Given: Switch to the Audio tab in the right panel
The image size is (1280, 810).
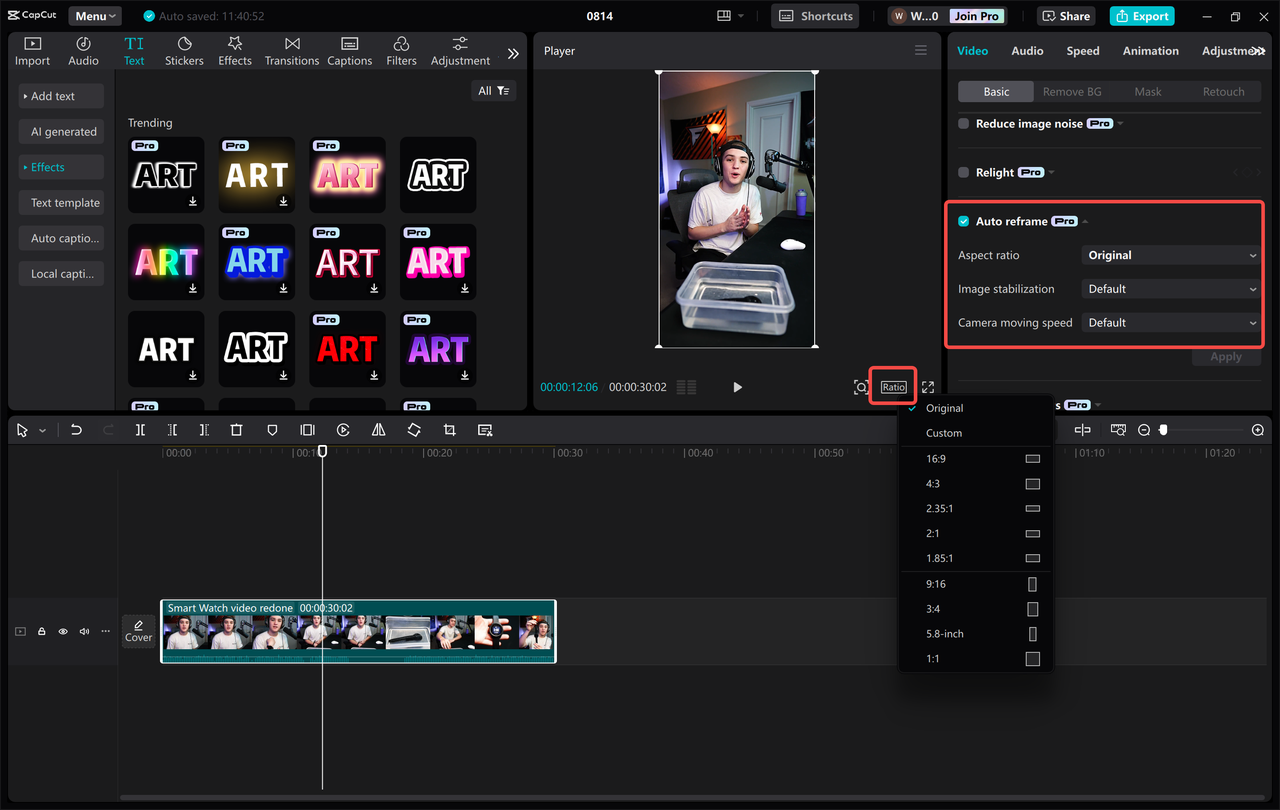Looking at the screenshot, I should click(x=1027, y=50).
